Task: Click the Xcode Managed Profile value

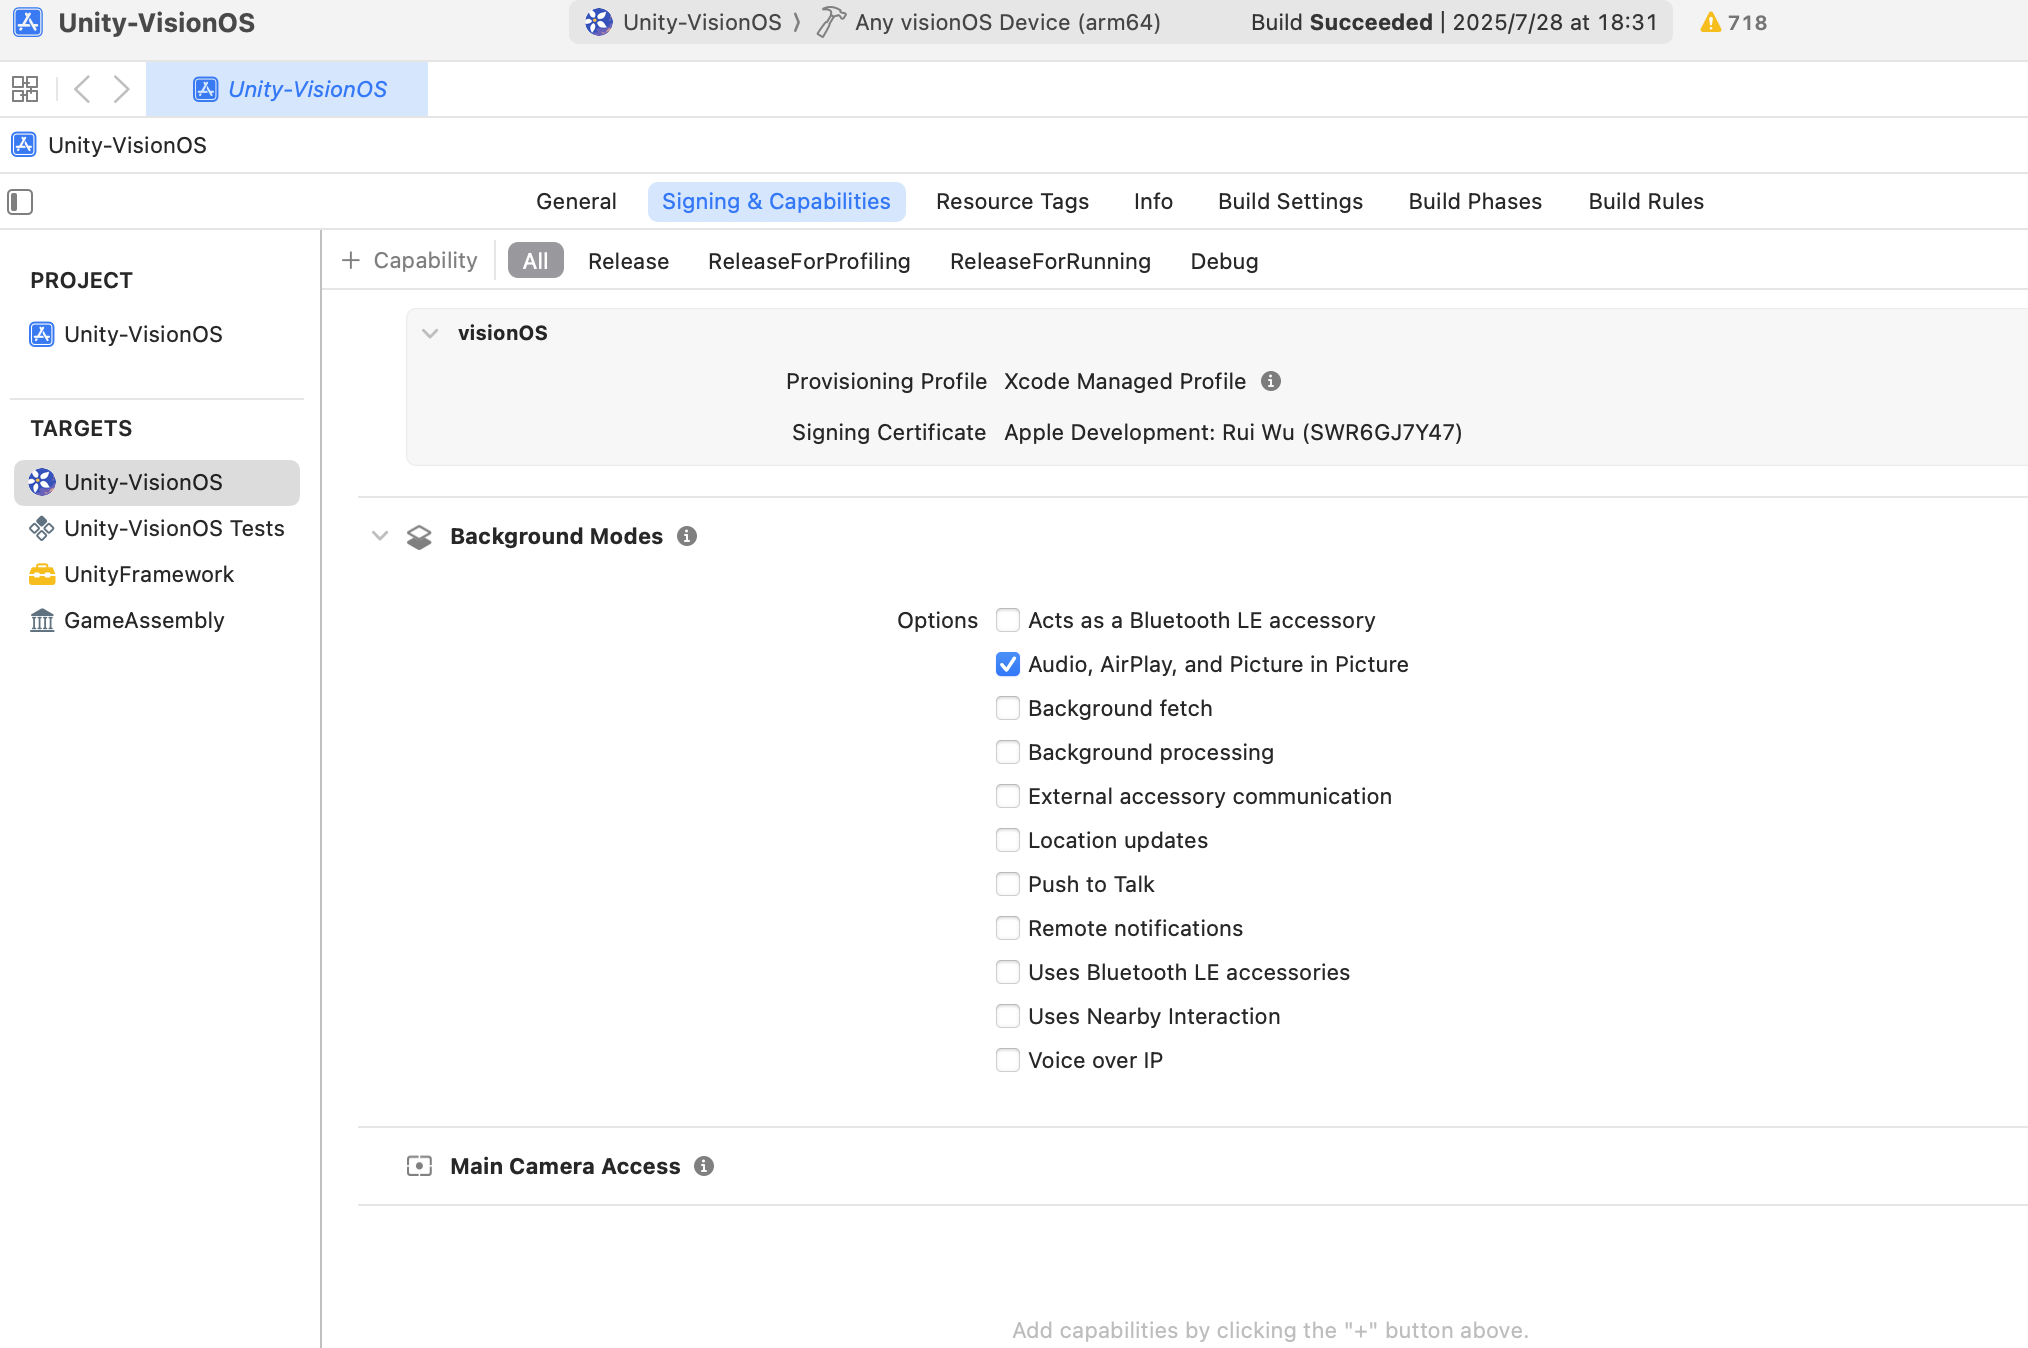Action: 1125,381
